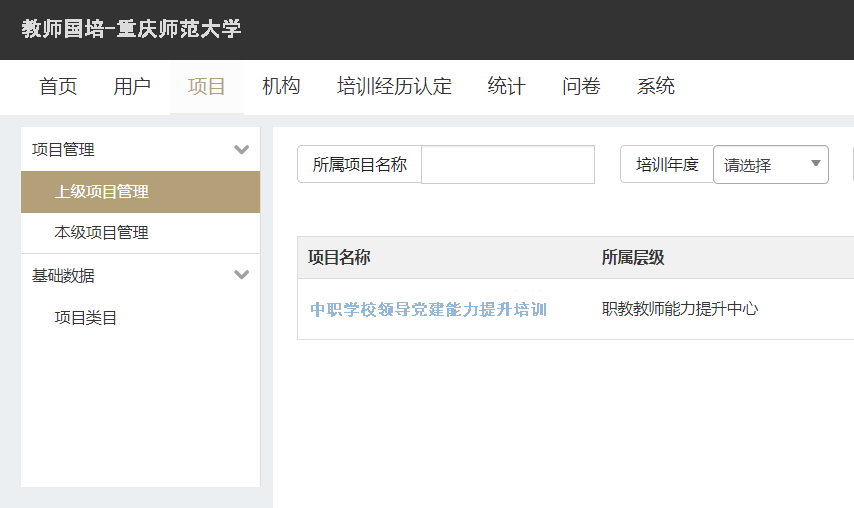The image size is (854, 508).
Task: Focus the 所属项目名称 text input
Action: coord(507,165)
